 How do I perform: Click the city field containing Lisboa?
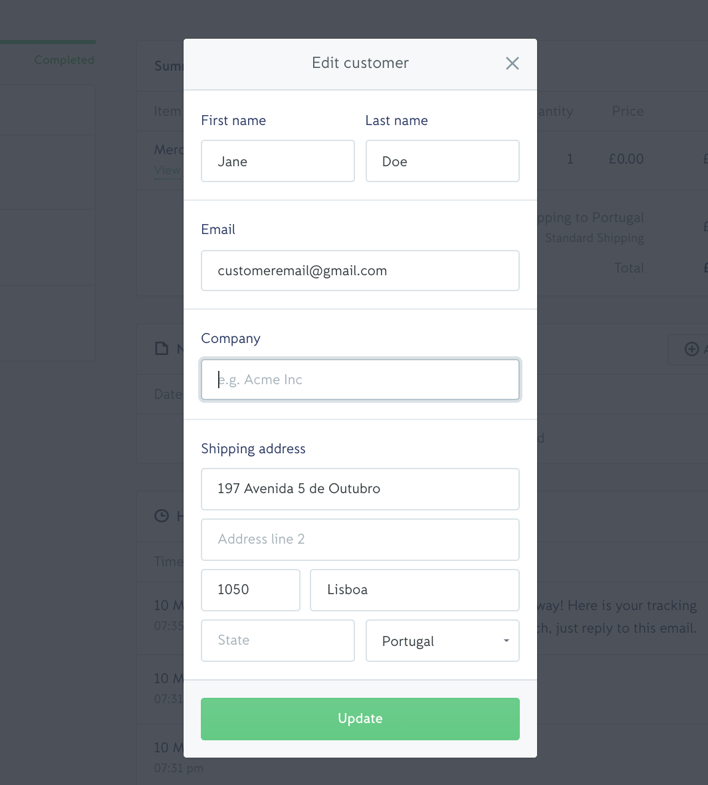[415, 590]
